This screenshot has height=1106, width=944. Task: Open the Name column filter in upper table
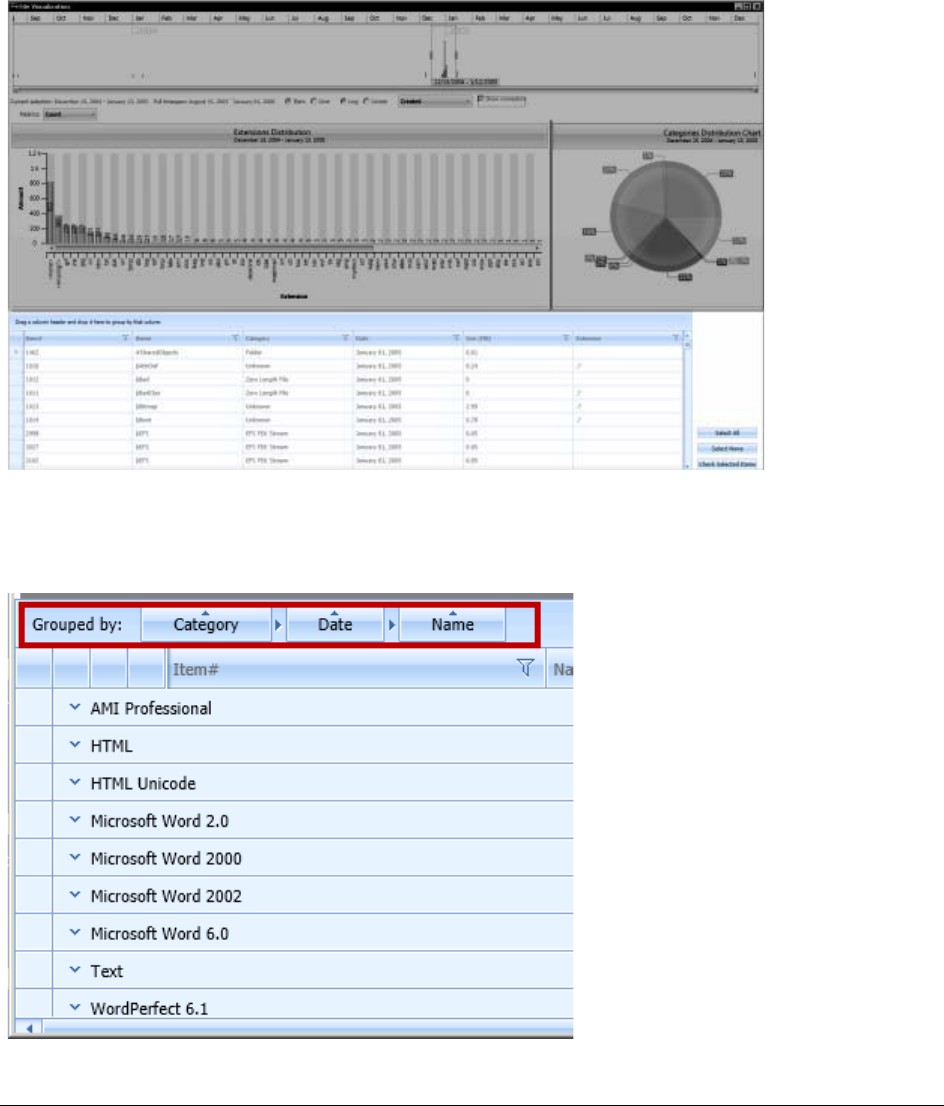[236, 339]
